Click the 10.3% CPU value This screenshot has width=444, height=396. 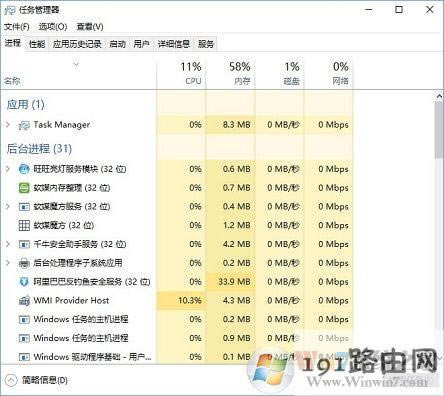click(x=190, y=301)
